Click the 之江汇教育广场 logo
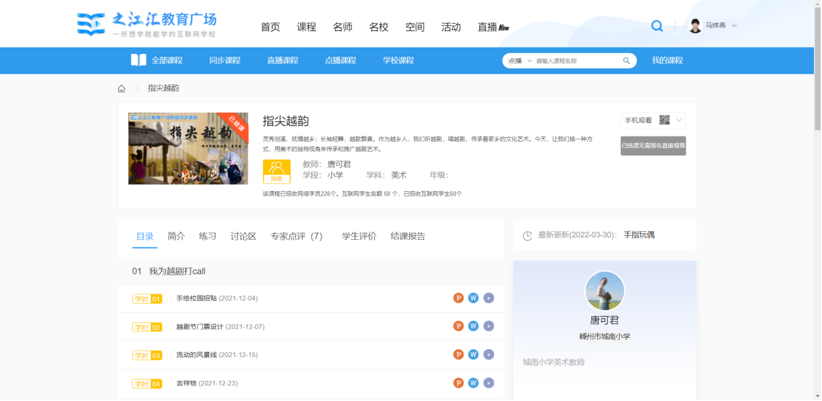This screenshot has width=822, height=401. point(147,25)
